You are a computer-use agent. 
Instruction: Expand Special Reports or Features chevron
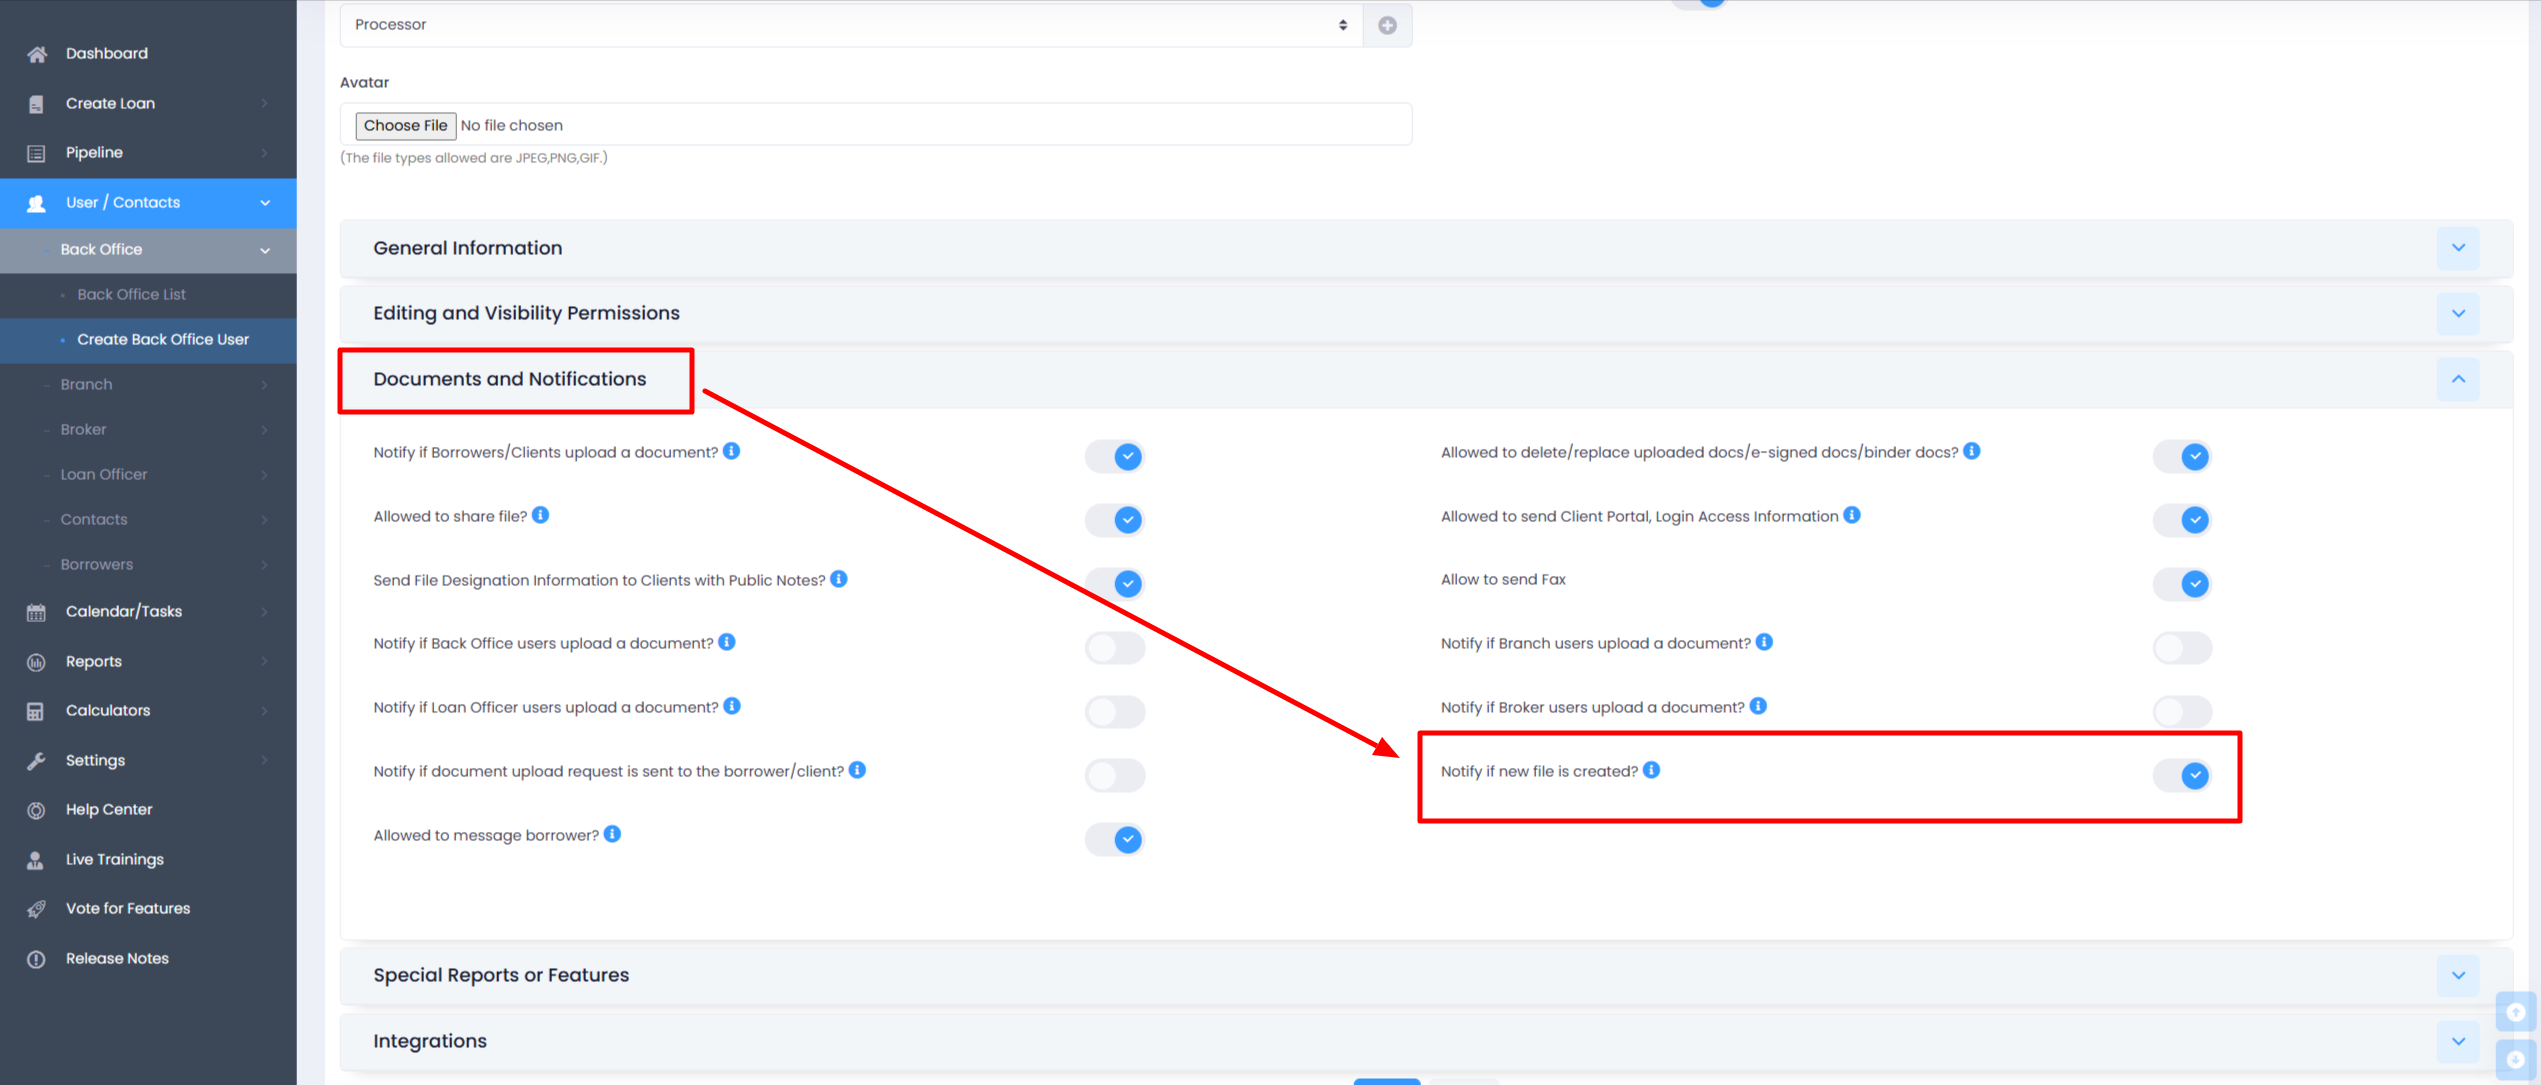(x=2458, y=976)
